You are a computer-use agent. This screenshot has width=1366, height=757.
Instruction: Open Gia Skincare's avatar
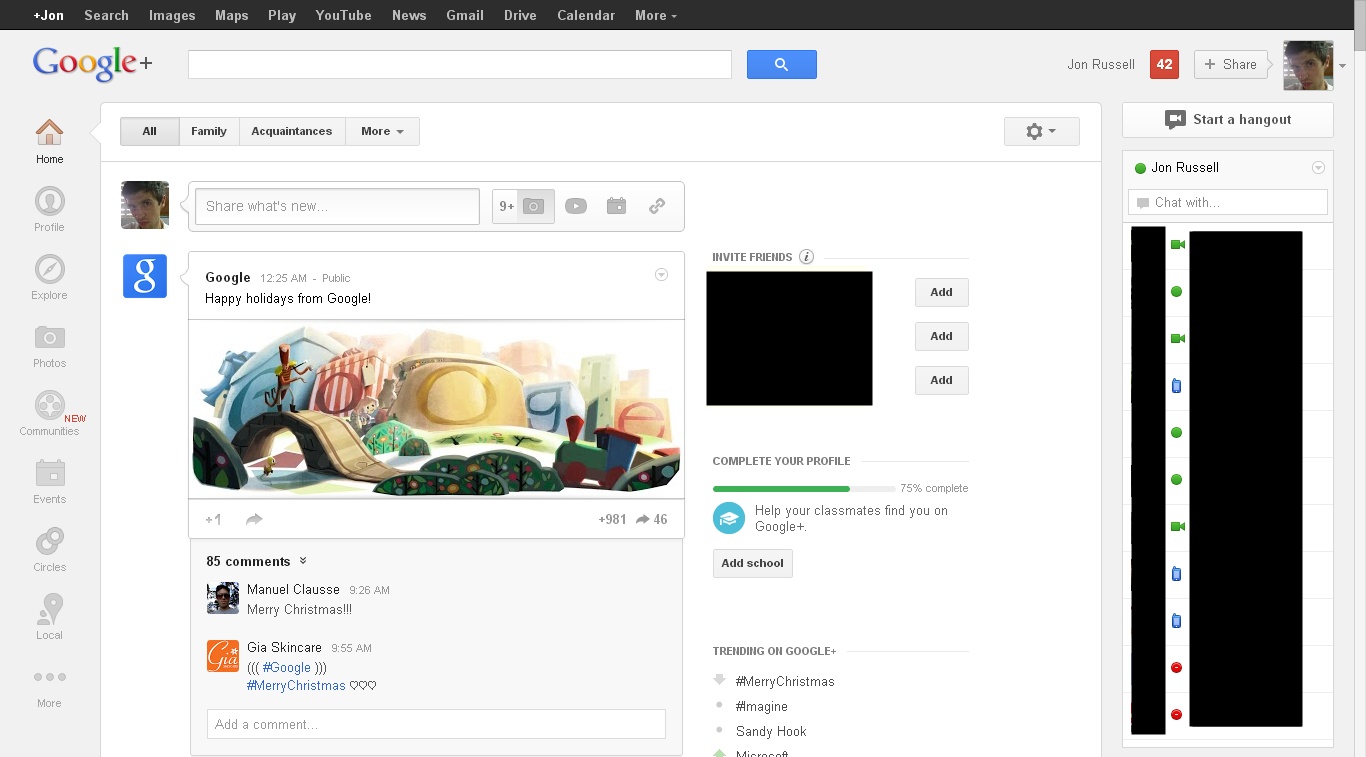223,656
